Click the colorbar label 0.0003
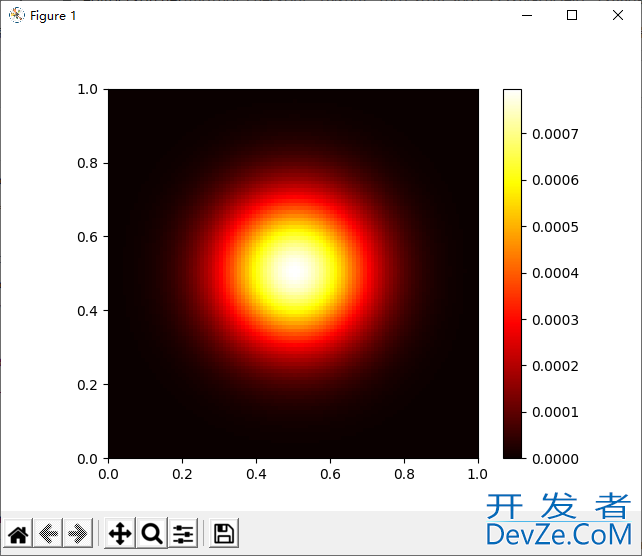 tap(555, 320)
